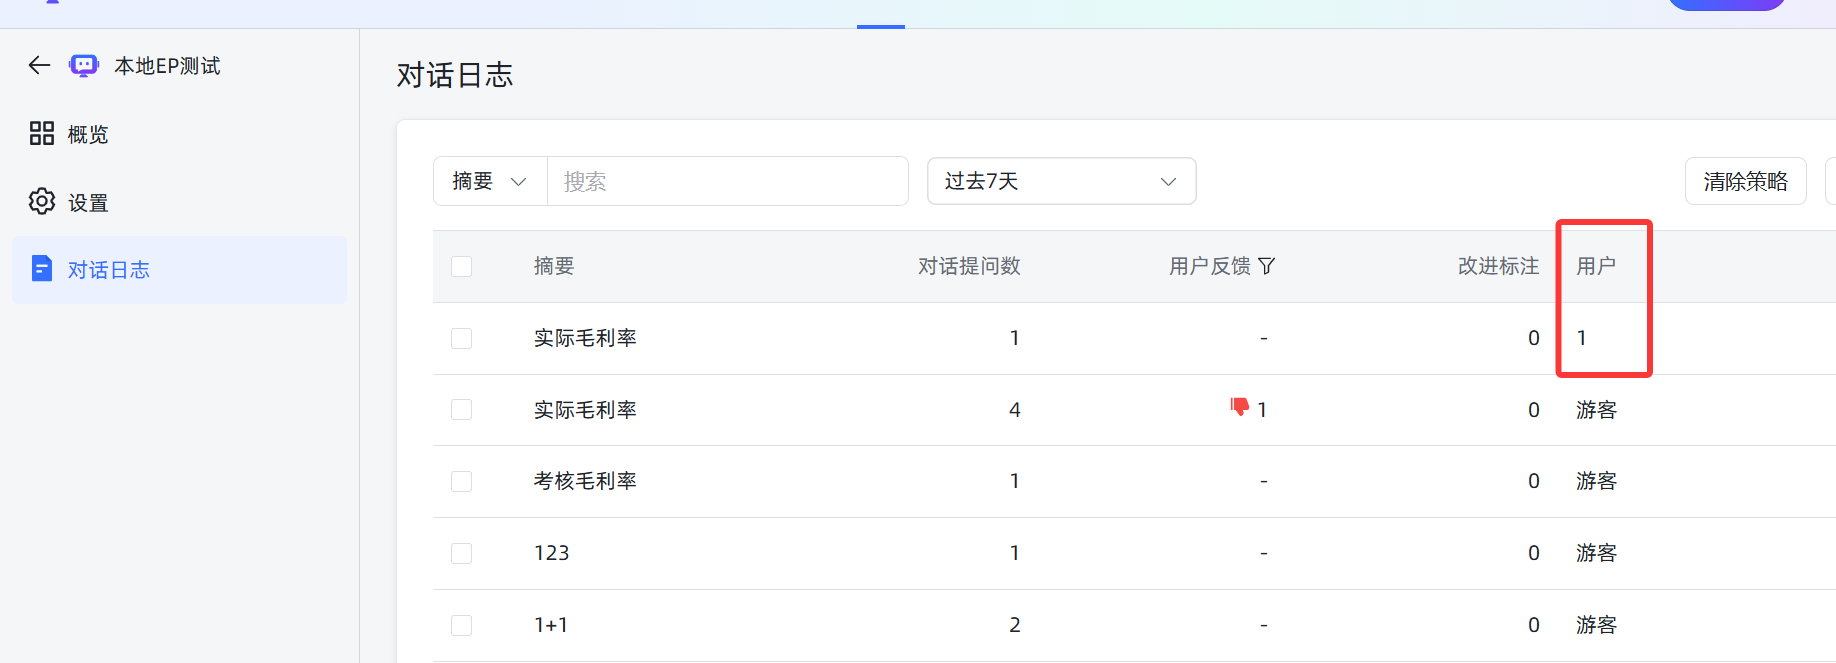Check the box for the 考核毛利率 row
This screenshot has height=663, width=1836.
pyautogui.click(x=461, y=482)
